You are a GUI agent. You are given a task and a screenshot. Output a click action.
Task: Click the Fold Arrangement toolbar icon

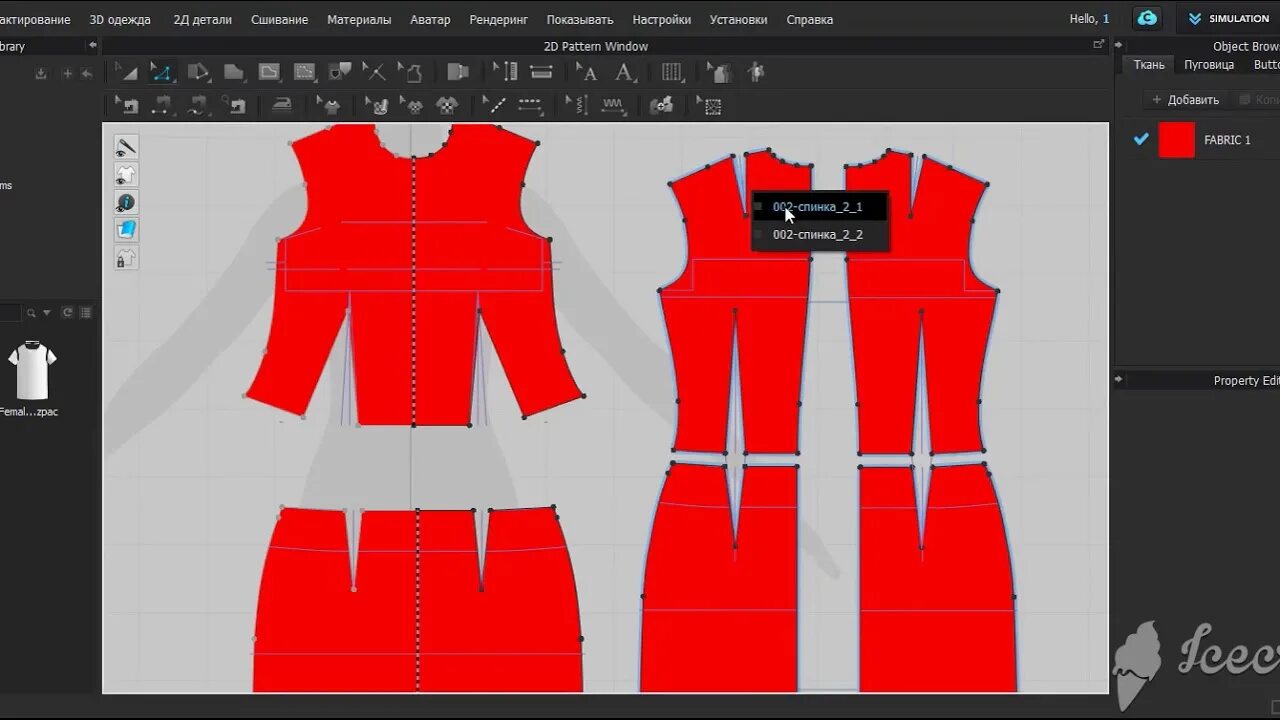coord(457,72)
